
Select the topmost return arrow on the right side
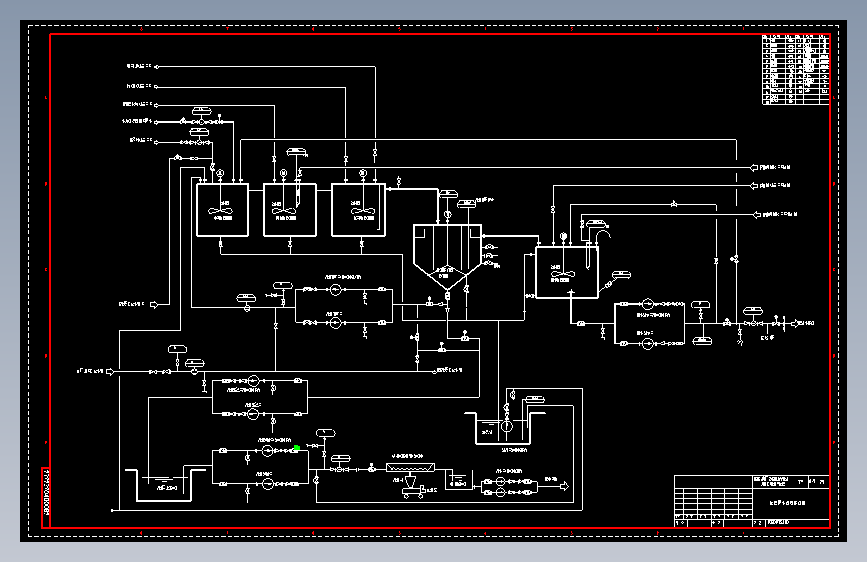click(754, 167)
